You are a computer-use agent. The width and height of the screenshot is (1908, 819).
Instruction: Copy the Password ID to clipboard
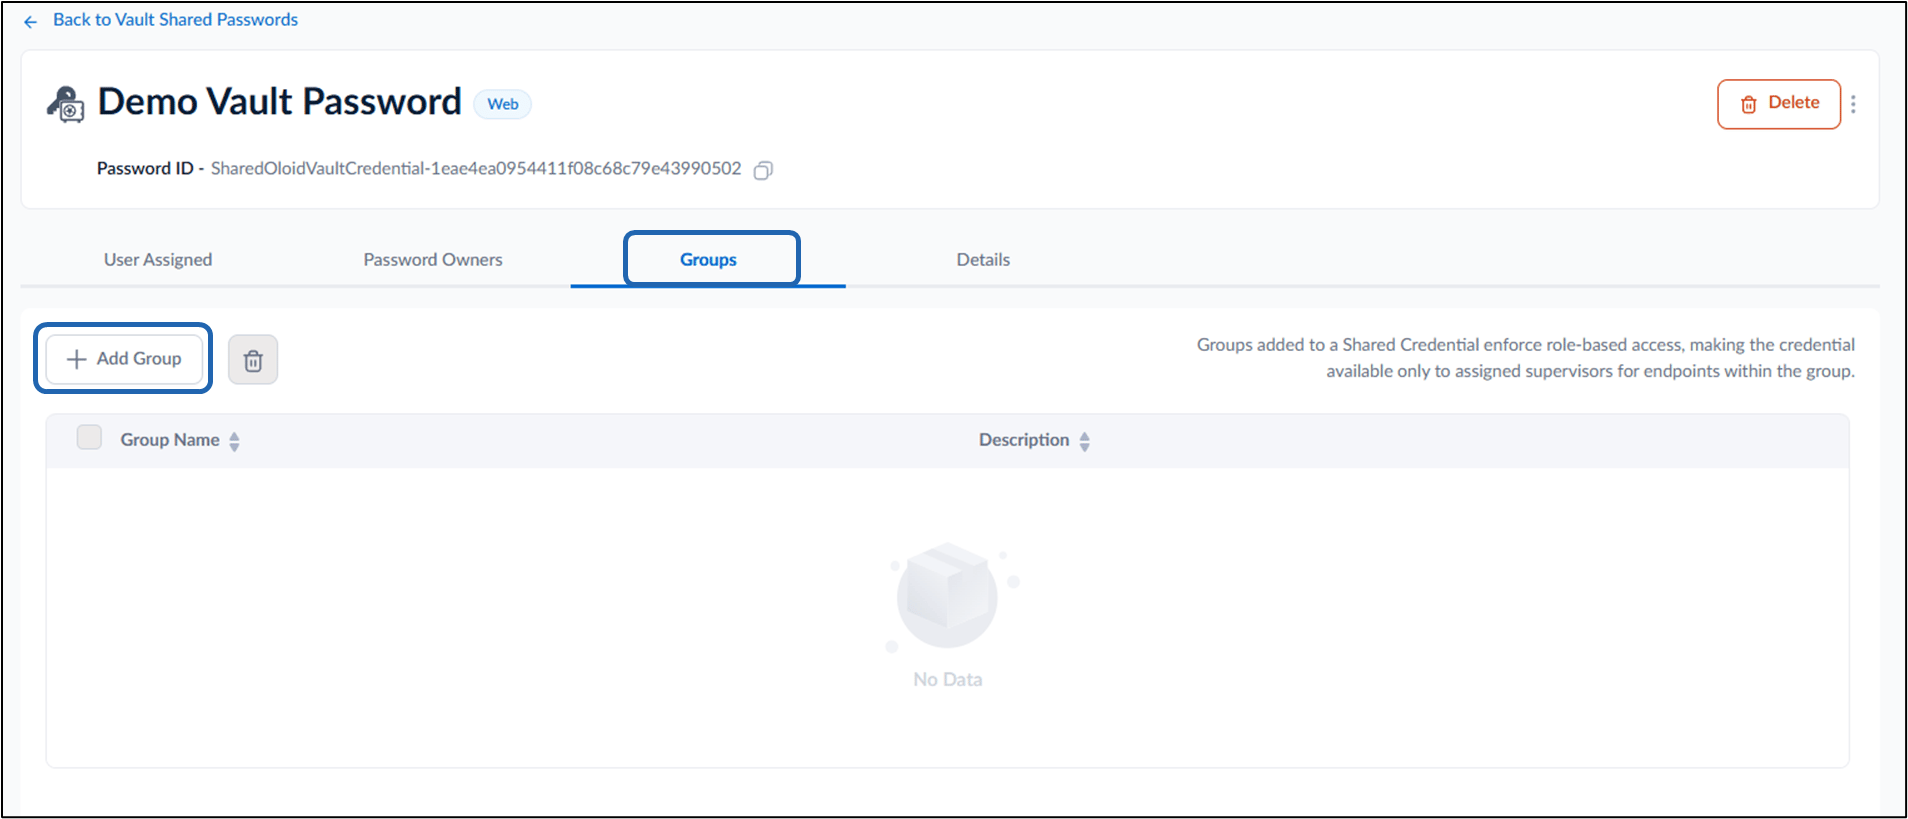click(x=763, y=170)
